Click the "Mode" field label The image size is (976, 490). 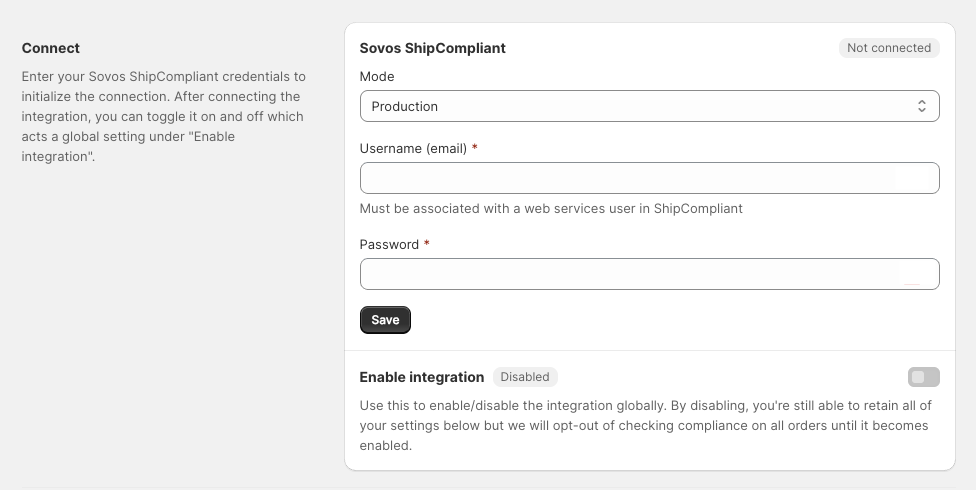click(x=377, y=77)
